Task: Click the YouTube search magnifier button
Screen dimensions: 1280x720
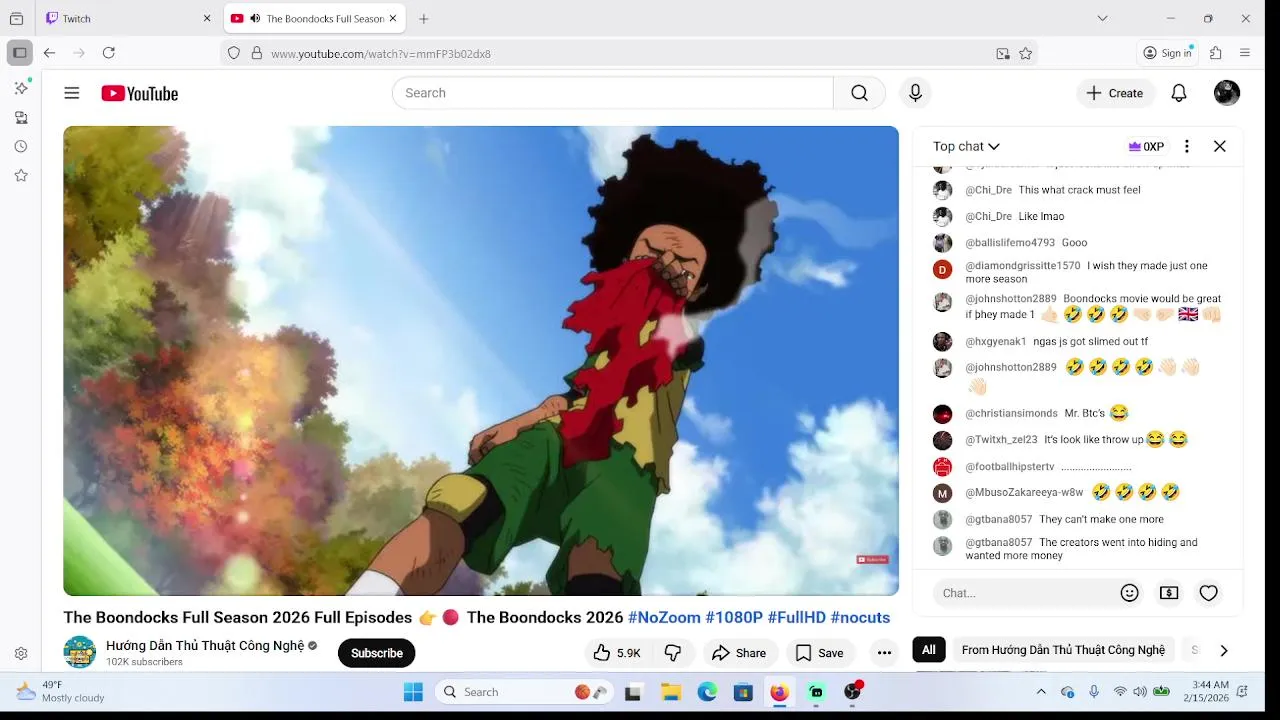Action: (x=859, y=93)
